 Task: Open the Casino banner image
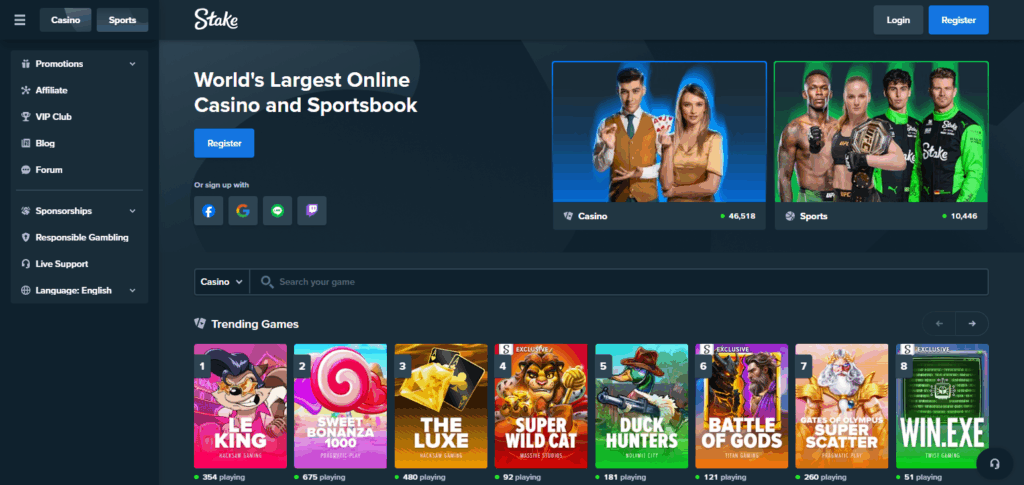(660, 132)
